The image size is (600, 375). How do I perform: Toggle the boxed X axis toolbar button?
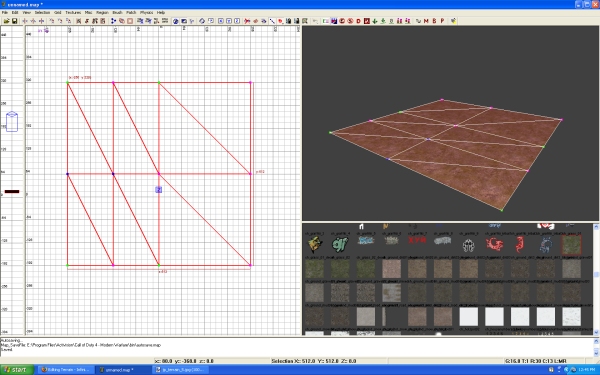221,21
